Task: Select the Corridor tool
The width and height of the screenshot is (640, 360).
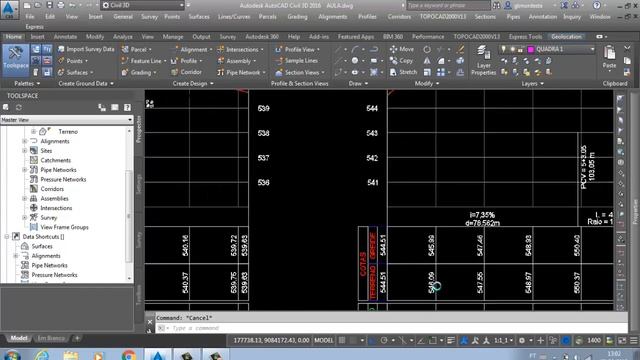Action: (x=187, y=72)
